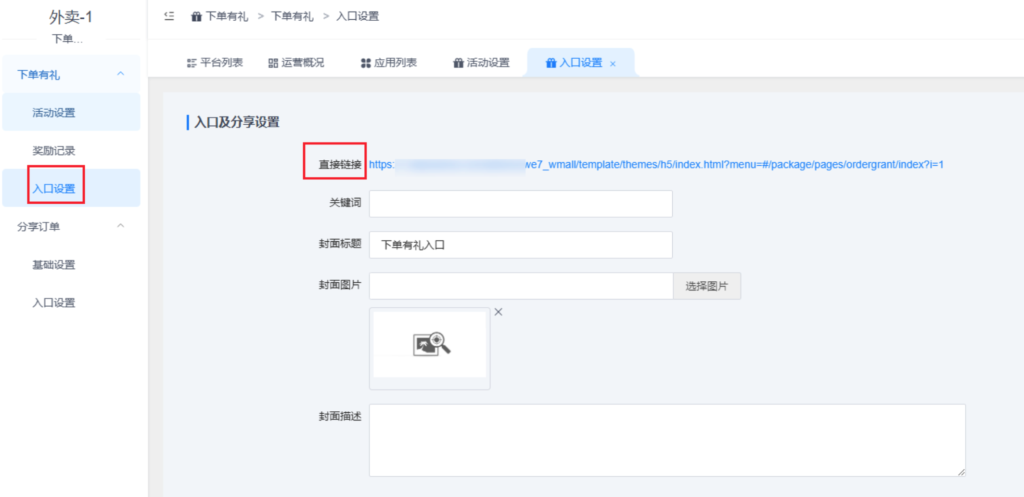The image size is (1024, 497).
Task: Click the 应用列表 tab icon
Action: (x=365, y=63)
